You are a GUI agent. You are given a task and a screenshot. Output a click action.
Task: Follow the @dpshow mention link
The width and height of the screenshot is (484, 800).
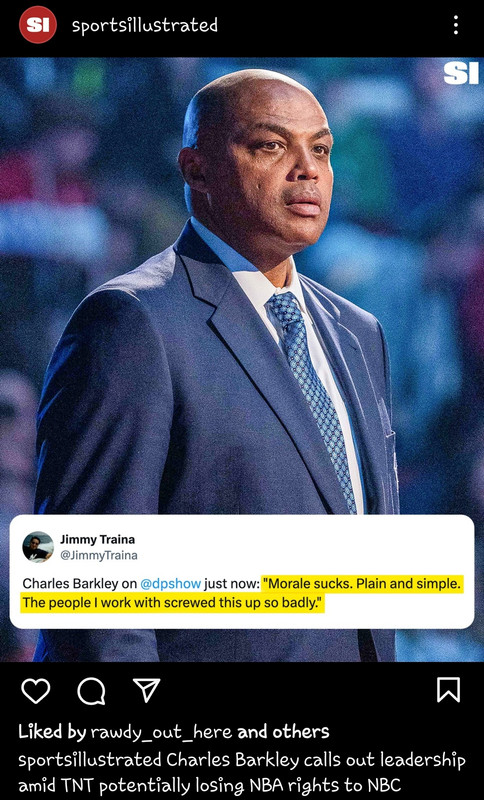tap(170, 584)
